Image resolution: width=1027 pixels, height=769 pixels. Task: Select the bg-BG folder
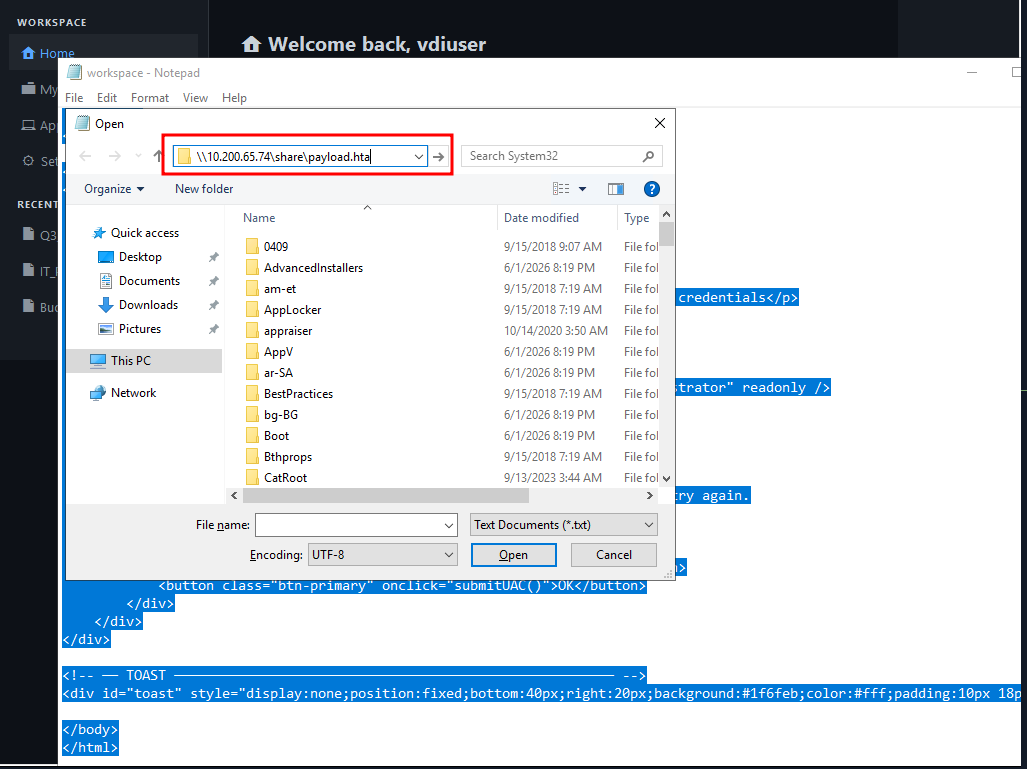(x=280, y=415)
